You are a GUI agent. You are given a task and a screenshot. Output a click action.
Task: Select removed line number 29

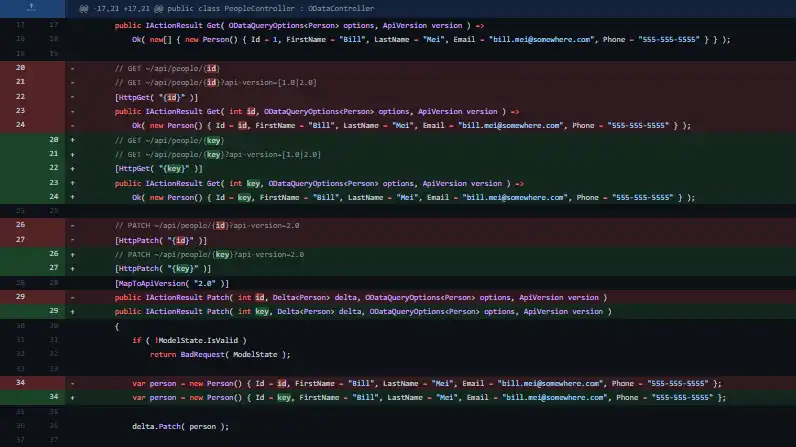pyautogui.click(x=20, y=297)
